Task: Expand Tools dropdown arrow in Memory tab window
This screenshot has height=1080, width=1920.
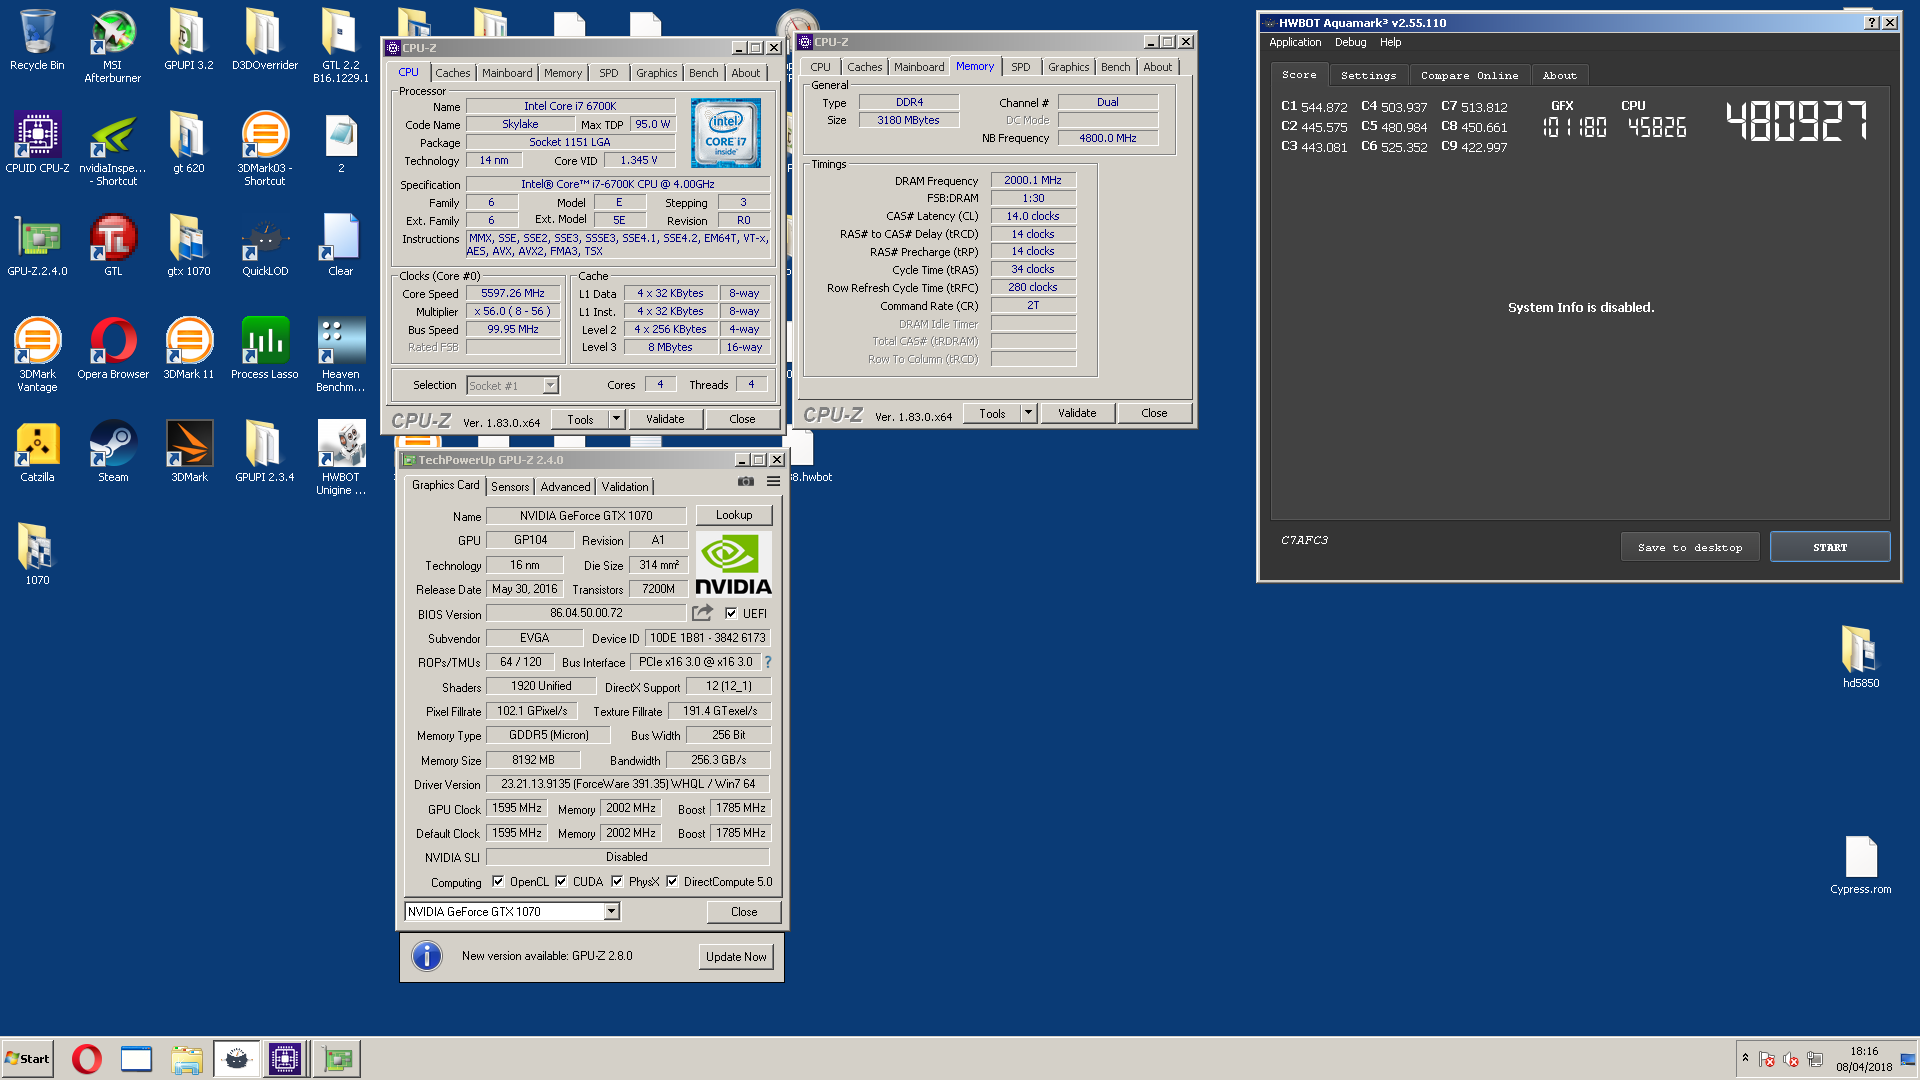Action: (1028, 413)
